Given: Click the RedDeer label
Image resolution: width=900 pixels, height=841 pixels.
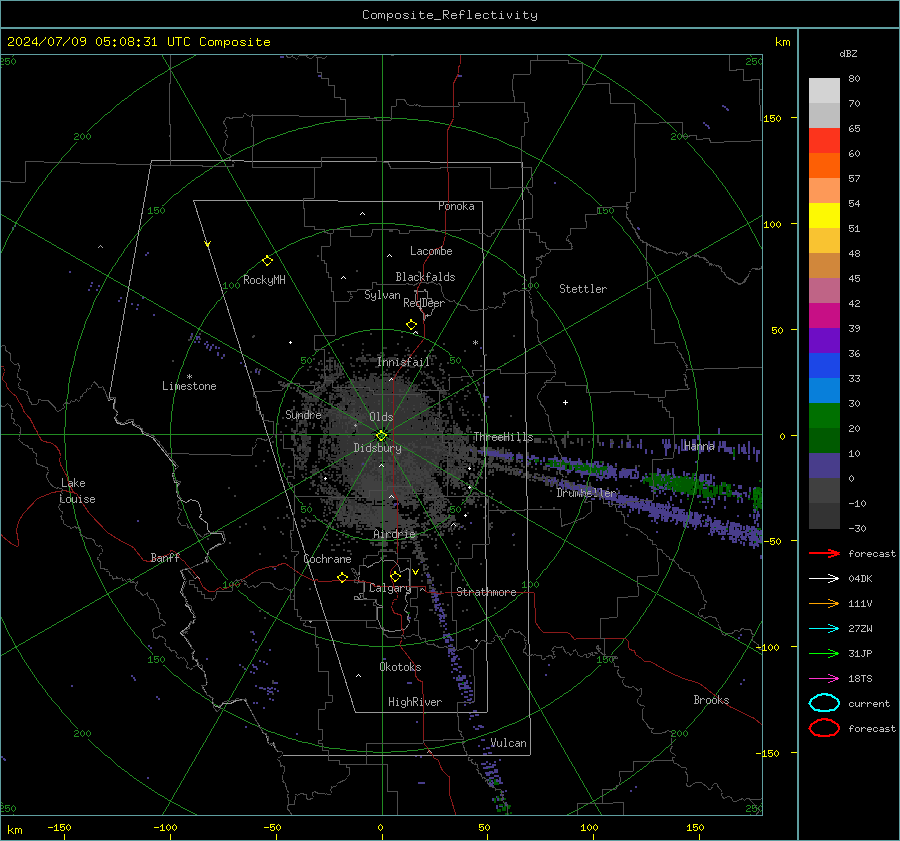Looking at the screenshot, I should 424,303.
